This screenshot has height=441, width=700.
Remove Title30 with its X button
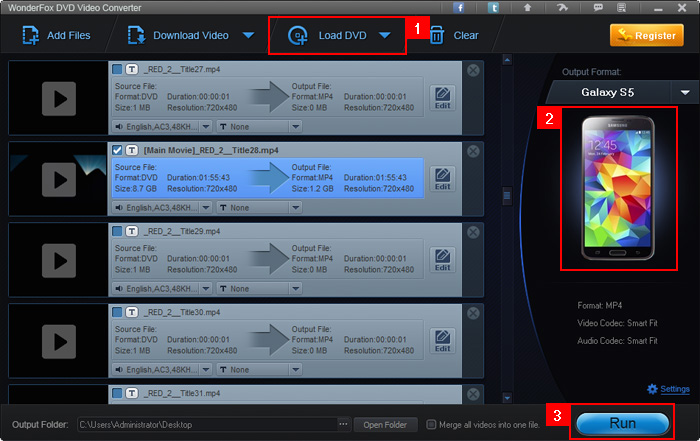[473, 313]
